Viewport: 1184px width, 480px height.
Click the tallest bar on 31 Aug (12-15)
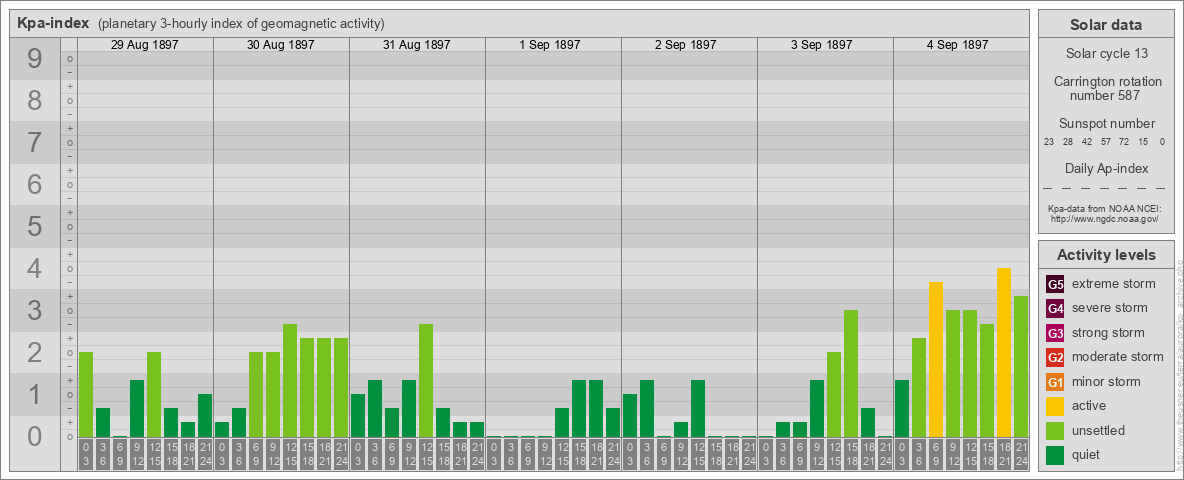(x=426, y=380)
